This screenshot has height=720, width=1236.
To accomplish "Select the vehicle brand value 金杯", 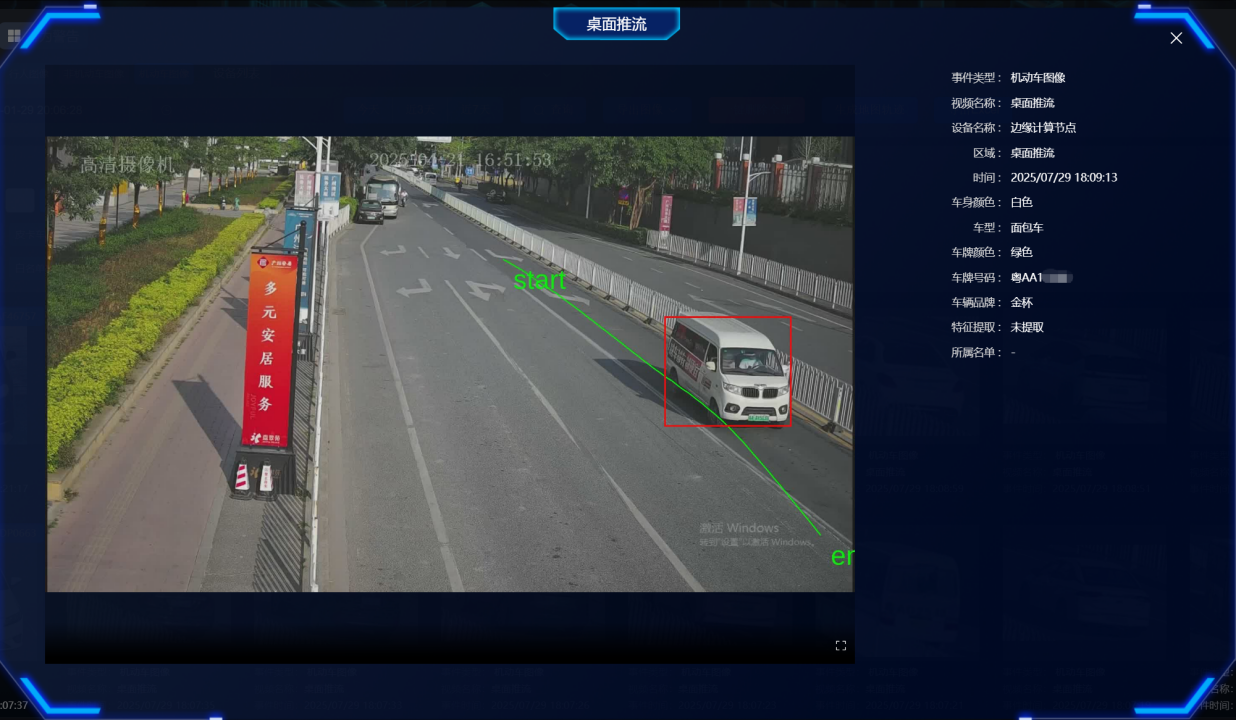I will click(1021, 302).
